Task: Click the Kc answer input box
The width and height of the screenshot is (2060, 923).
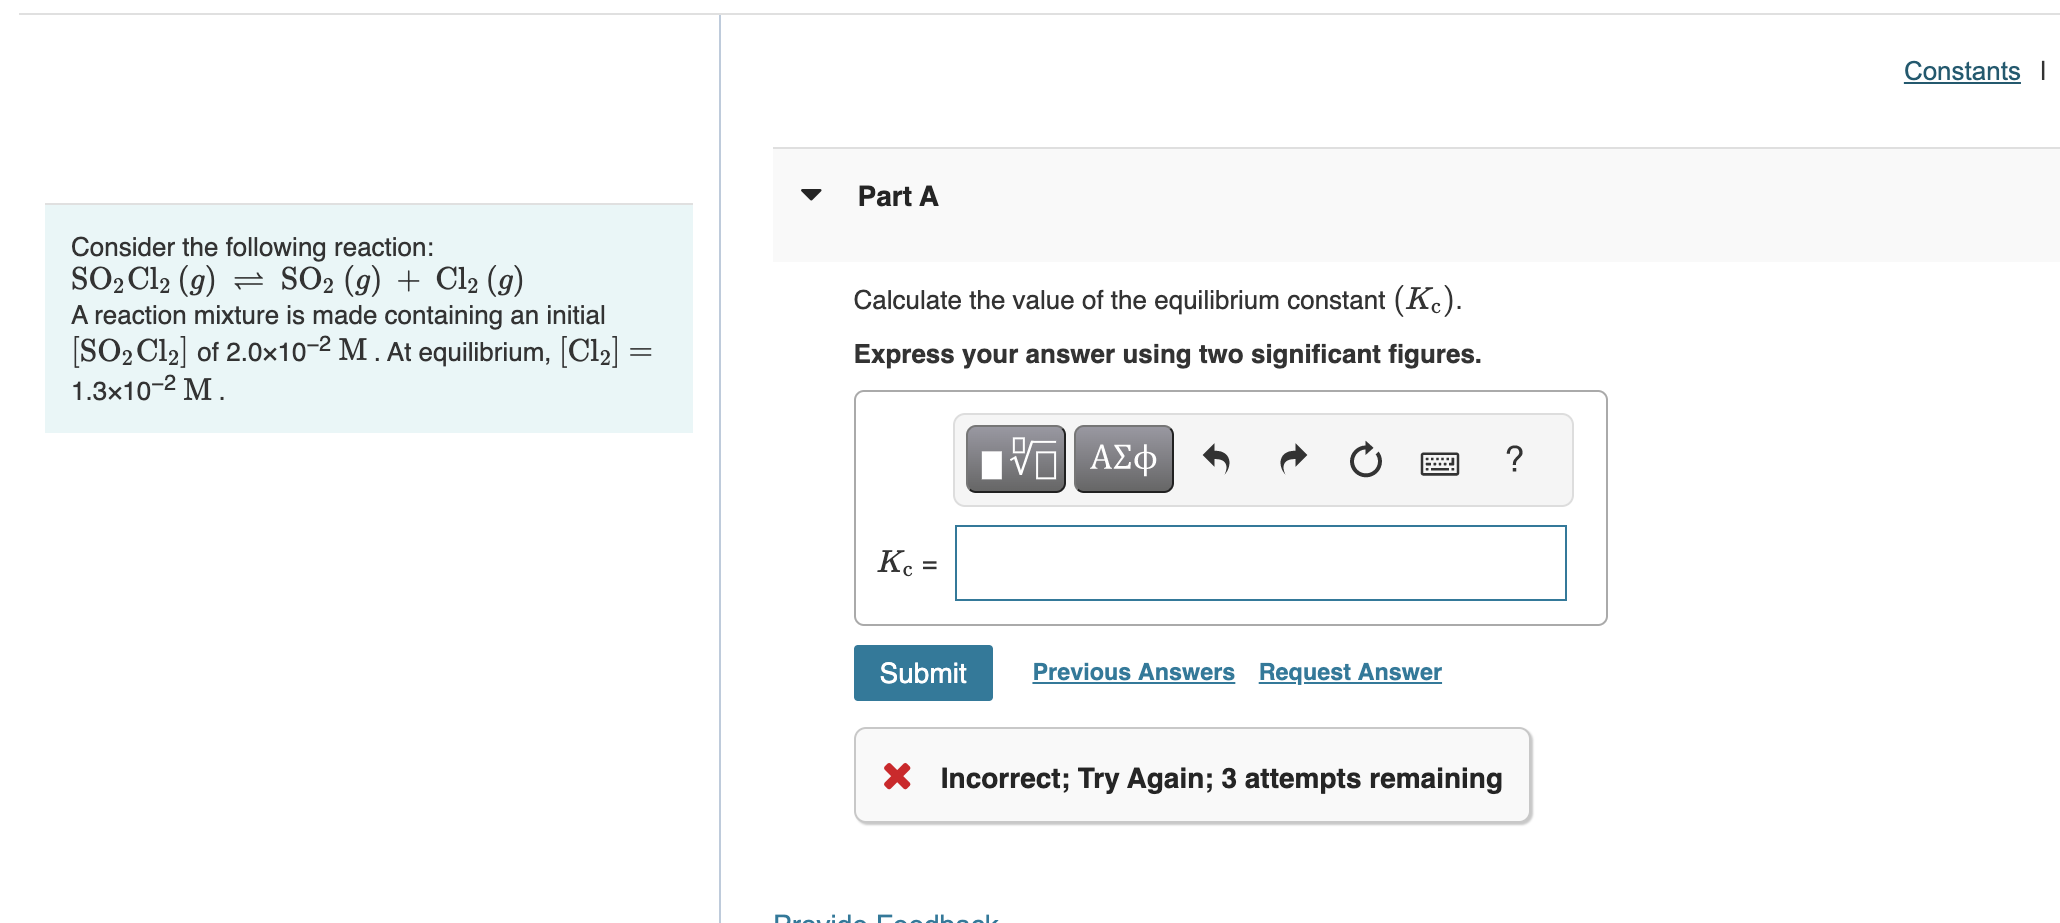Action: [x=1260, y=562]
